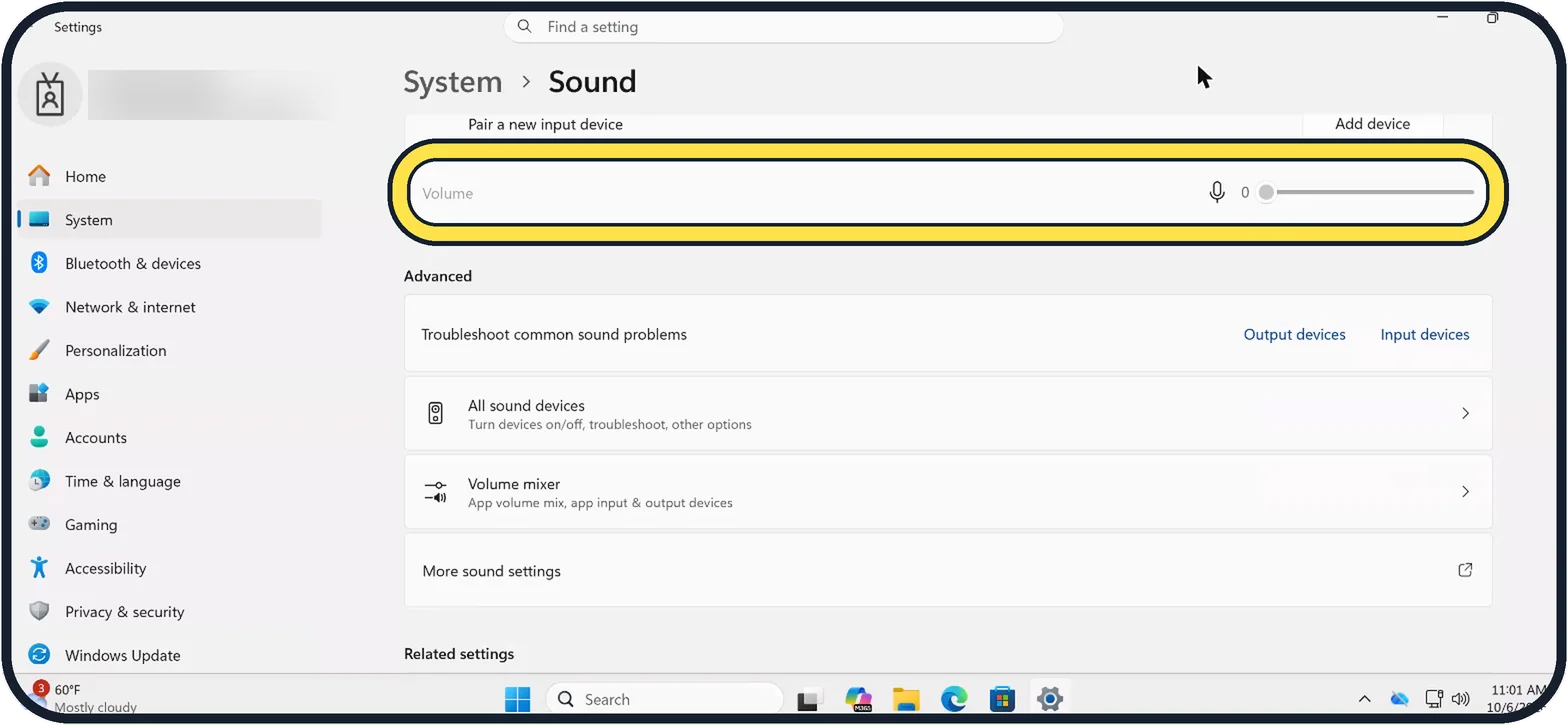Click the Volume mixer icon

tap(435, 492)
